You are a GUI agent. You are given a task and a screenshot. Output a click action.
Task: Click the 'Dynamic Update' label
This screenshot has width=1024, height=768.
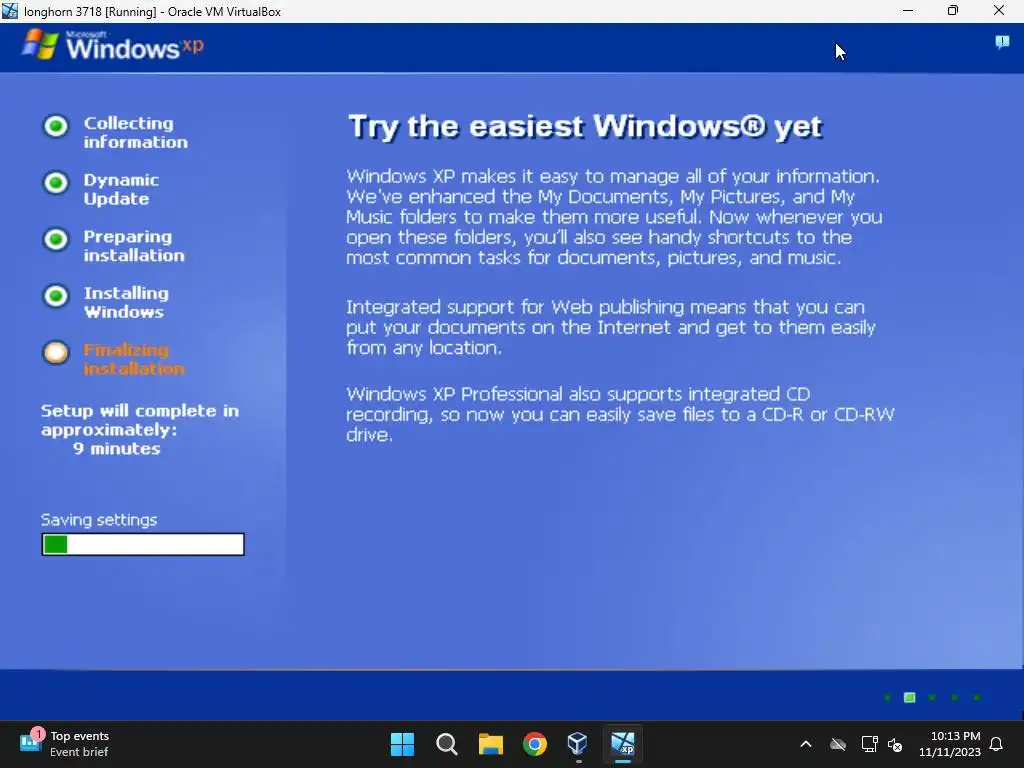(121, 189)
